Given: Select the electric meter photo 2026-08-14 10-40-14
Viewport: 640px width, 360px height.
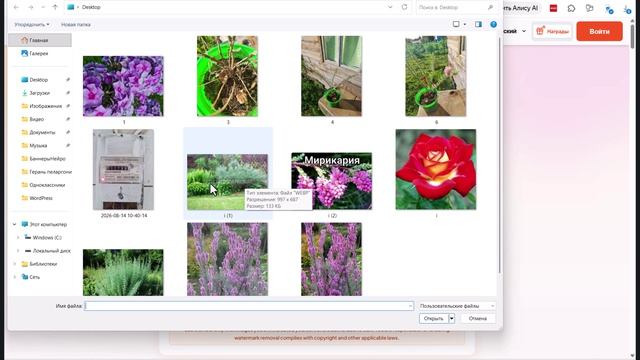Looking at the screenshot, I should pos(123,170).
